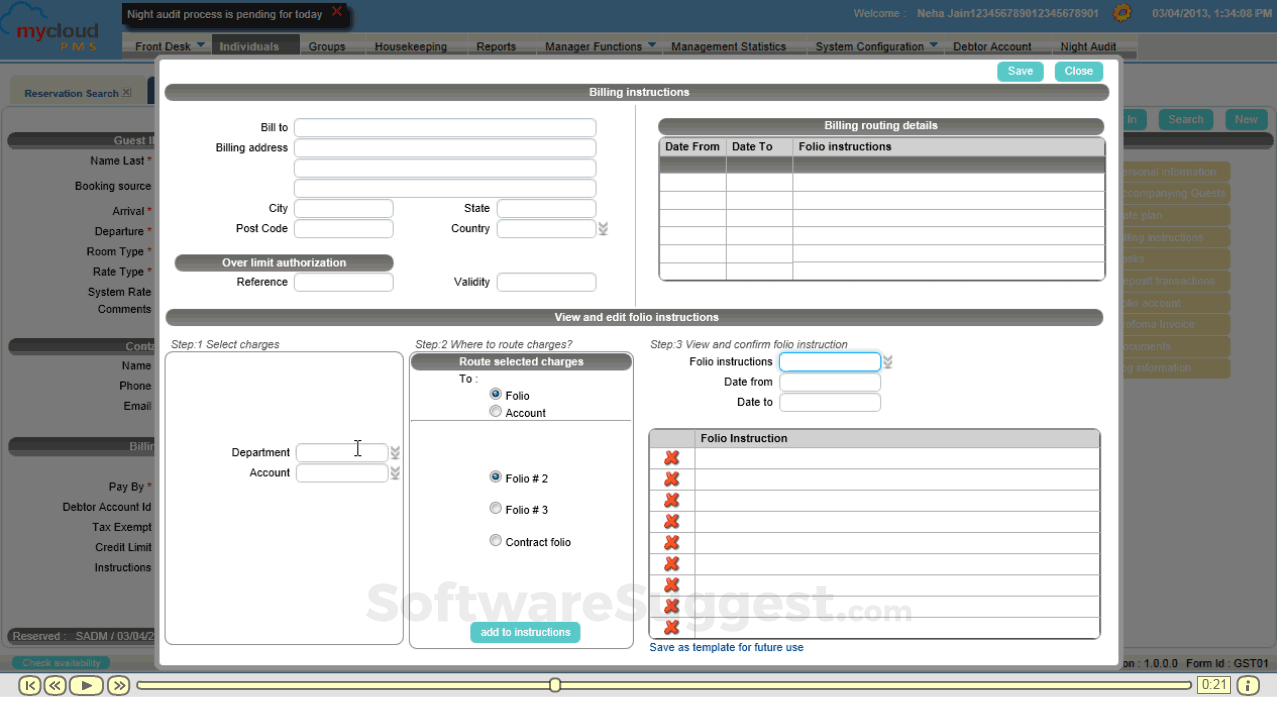Image resolution: width=1277 pixels, height=701 pixels.
Task: Select the Contract folio option
Action: pos(496,541)
